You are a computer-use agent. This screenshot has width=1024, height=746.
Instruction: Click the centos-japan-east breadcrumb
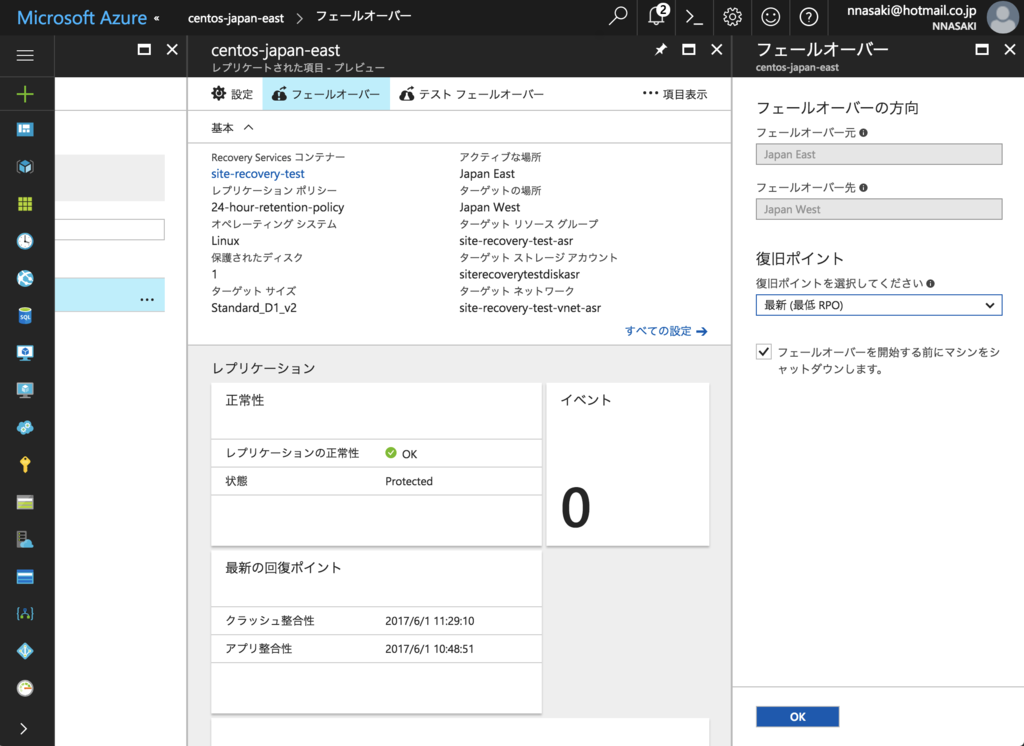(x=236, y=18)
